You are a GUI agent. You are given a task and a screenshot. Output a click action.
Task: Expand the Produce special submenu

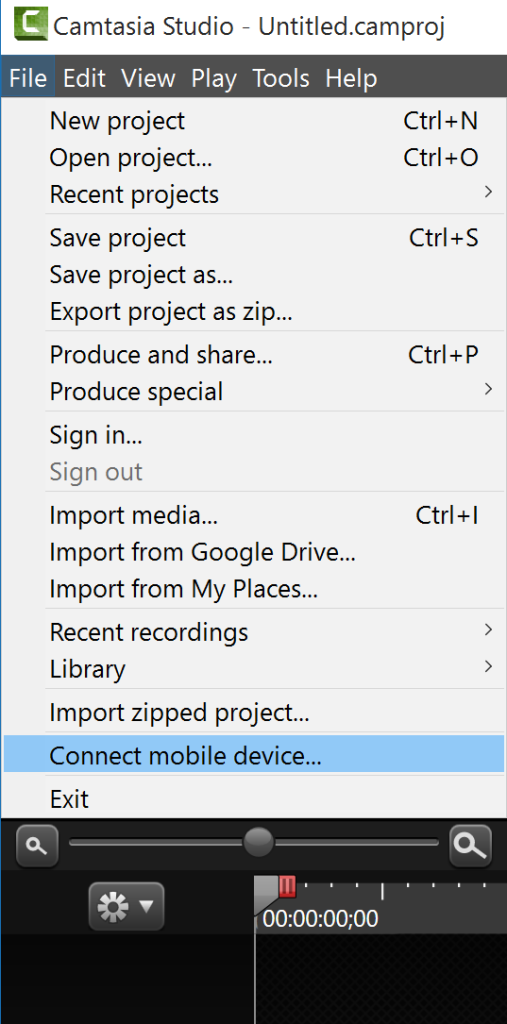(x=254, y=391)
